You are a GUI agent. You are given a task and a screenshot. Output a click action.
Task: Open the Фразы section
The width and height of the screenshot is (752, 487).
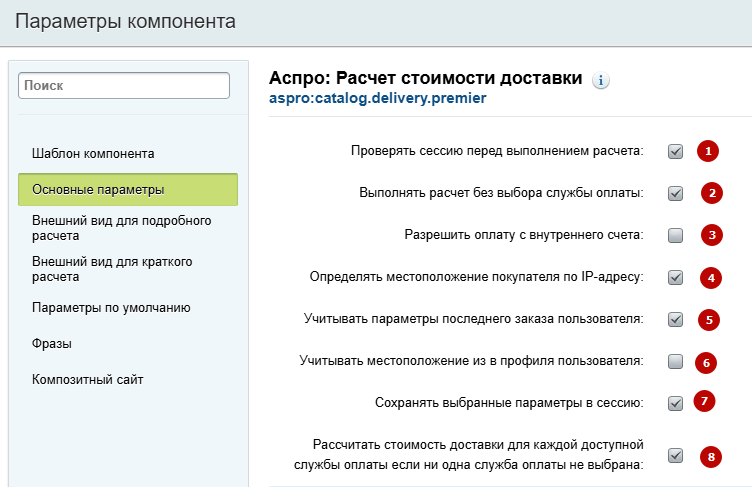point(52,344)
